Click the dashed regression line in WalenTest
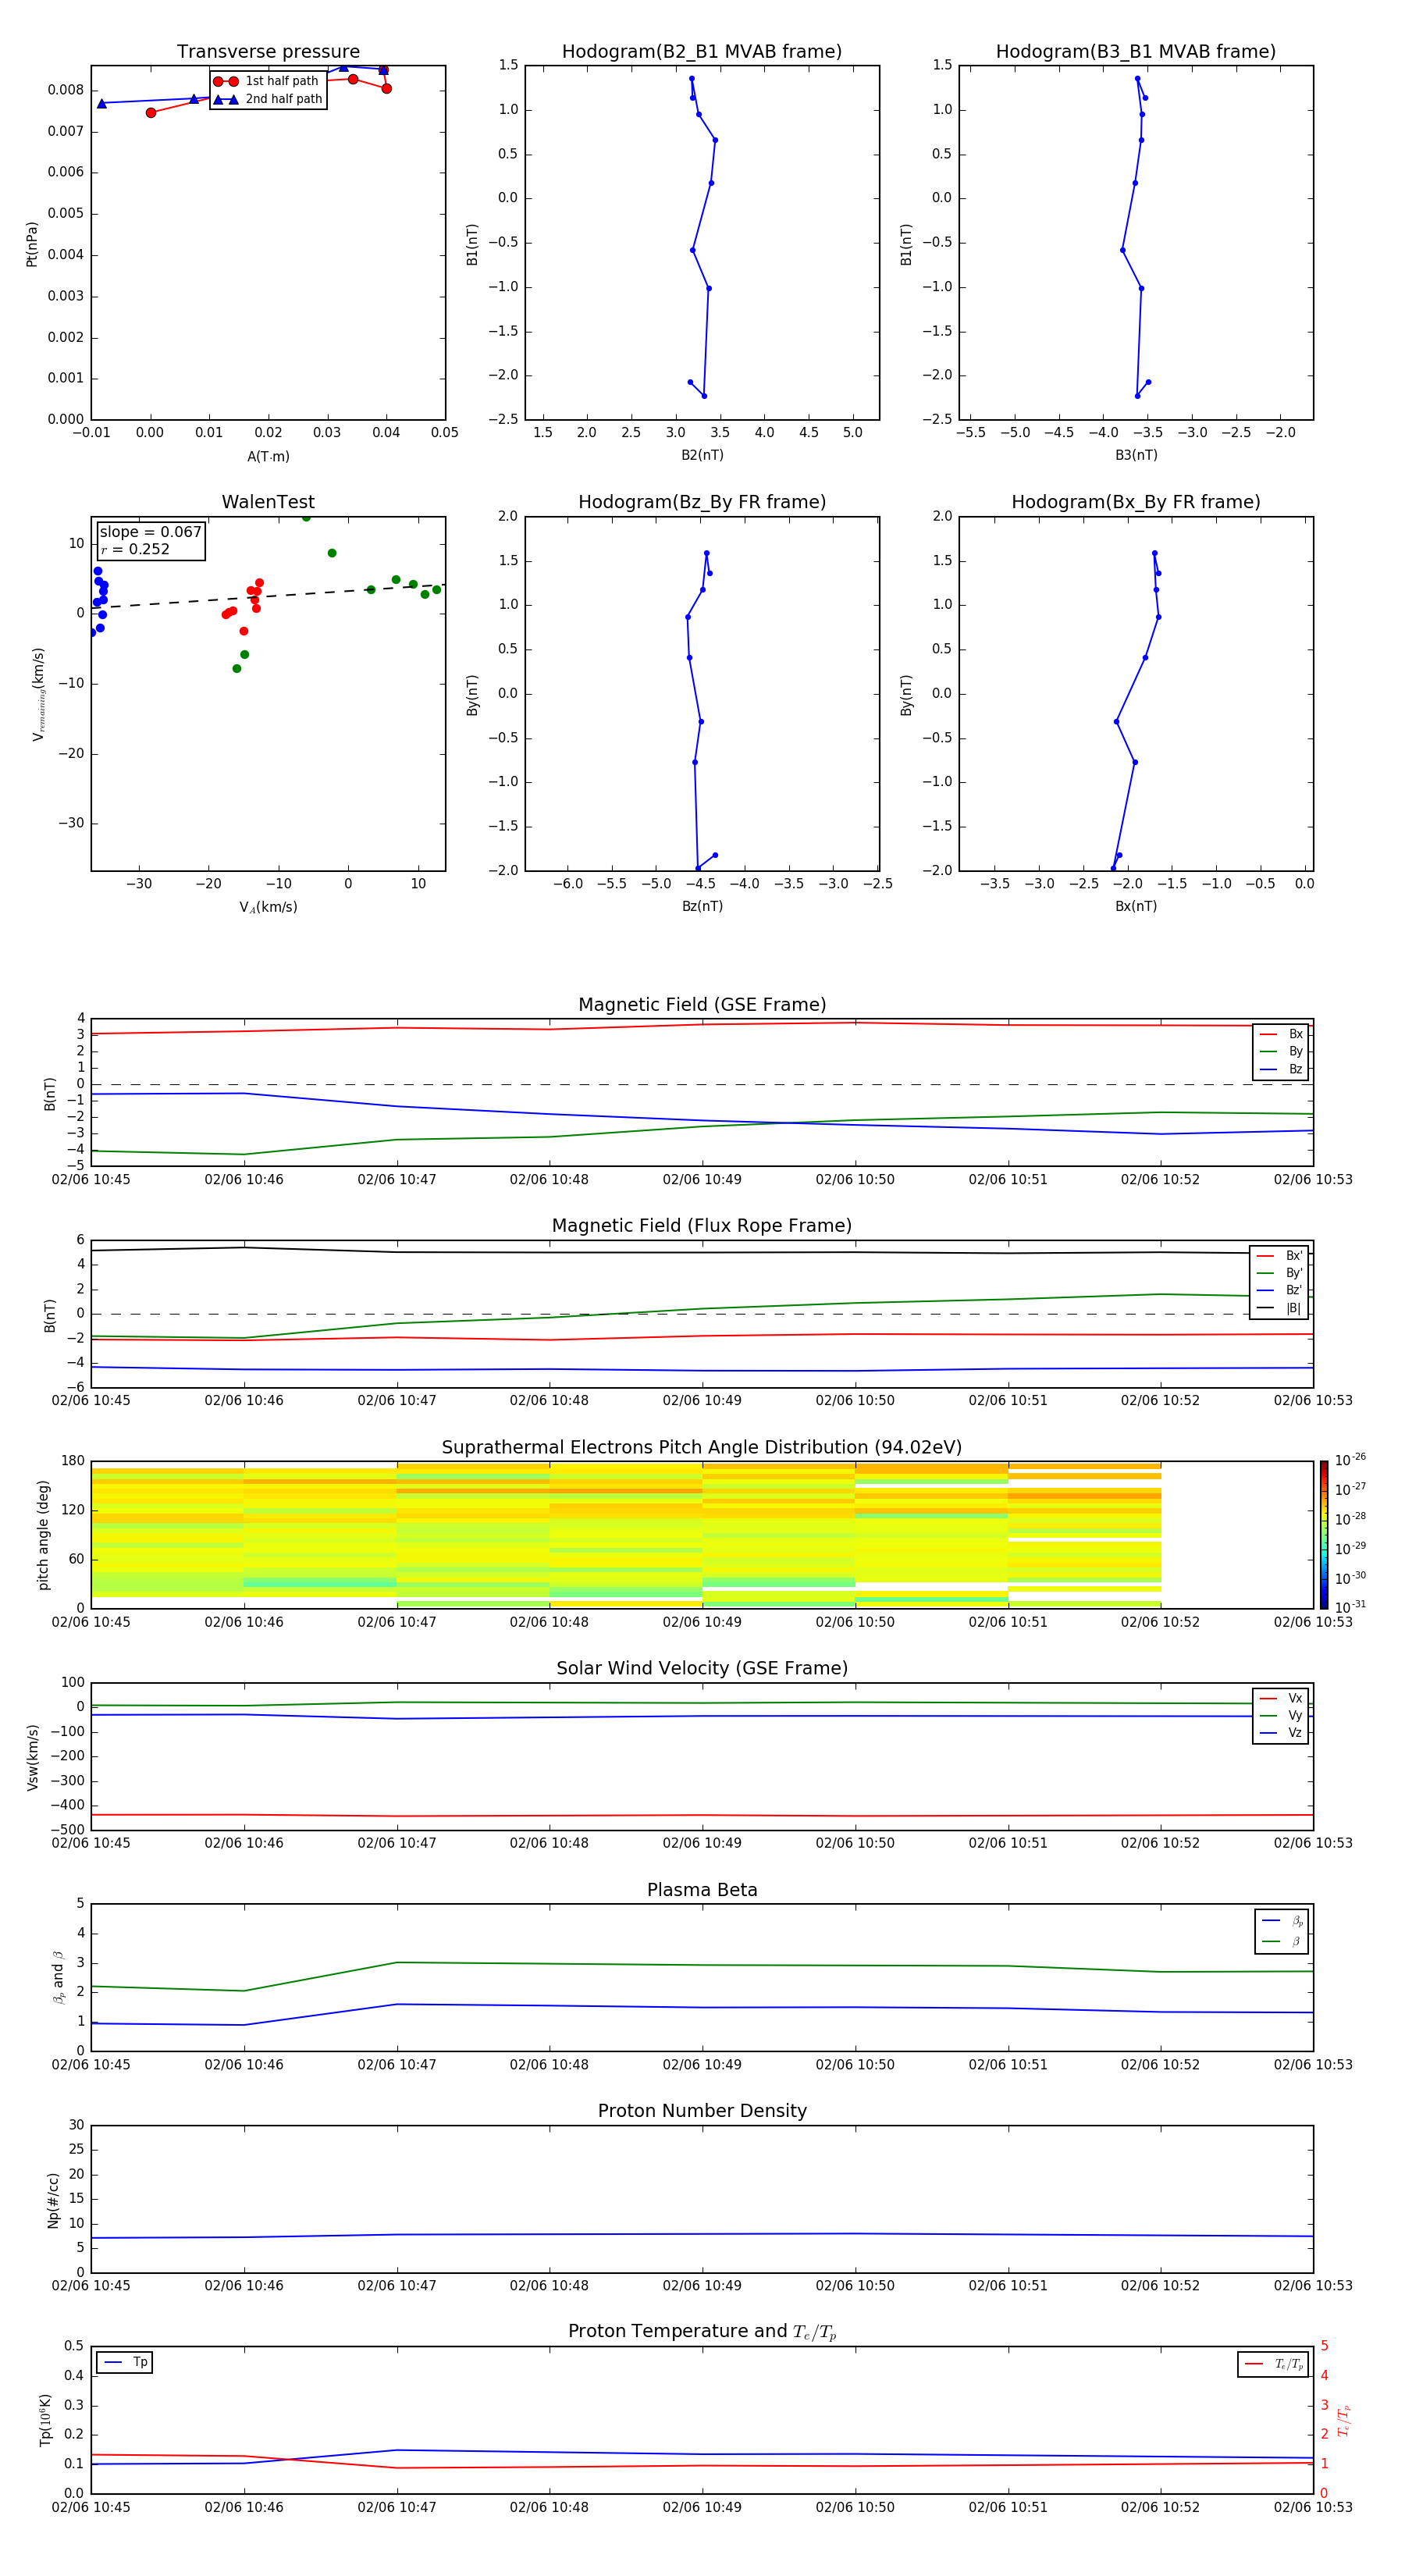 (x=268, y=597)
